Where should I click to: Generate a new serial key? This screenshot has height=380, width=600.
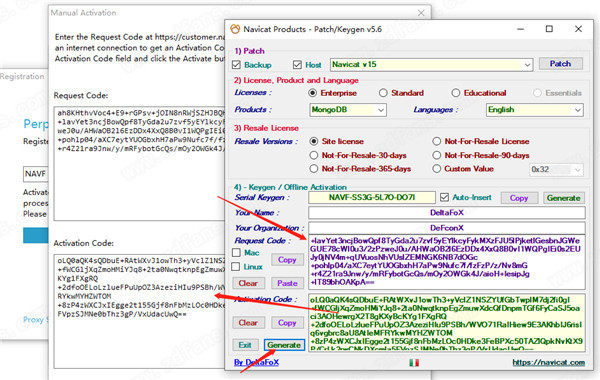click(564, 198)
